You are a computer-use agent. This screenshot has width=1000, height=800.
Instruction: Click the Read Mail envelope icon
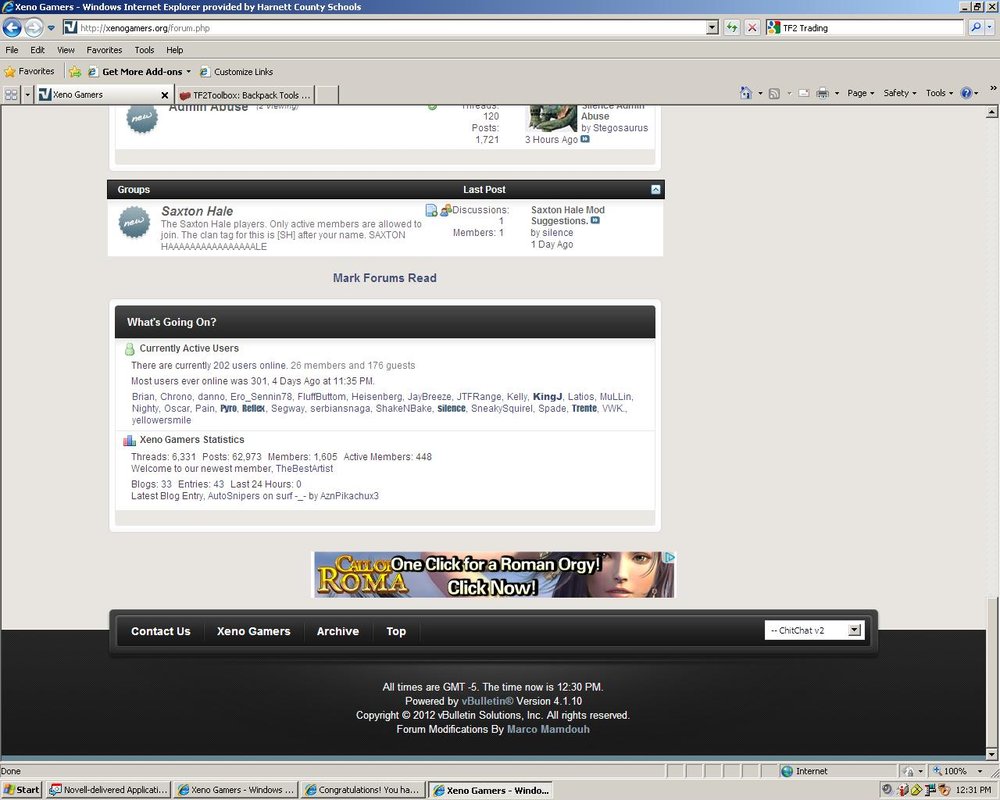click(804, 93)
